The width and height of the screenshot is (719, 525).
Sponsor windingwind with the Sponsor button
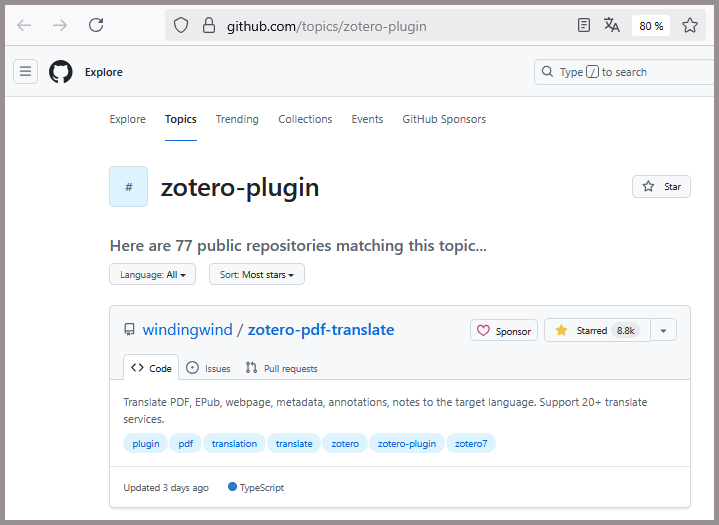pyautogui.click(x=503, y=330)
